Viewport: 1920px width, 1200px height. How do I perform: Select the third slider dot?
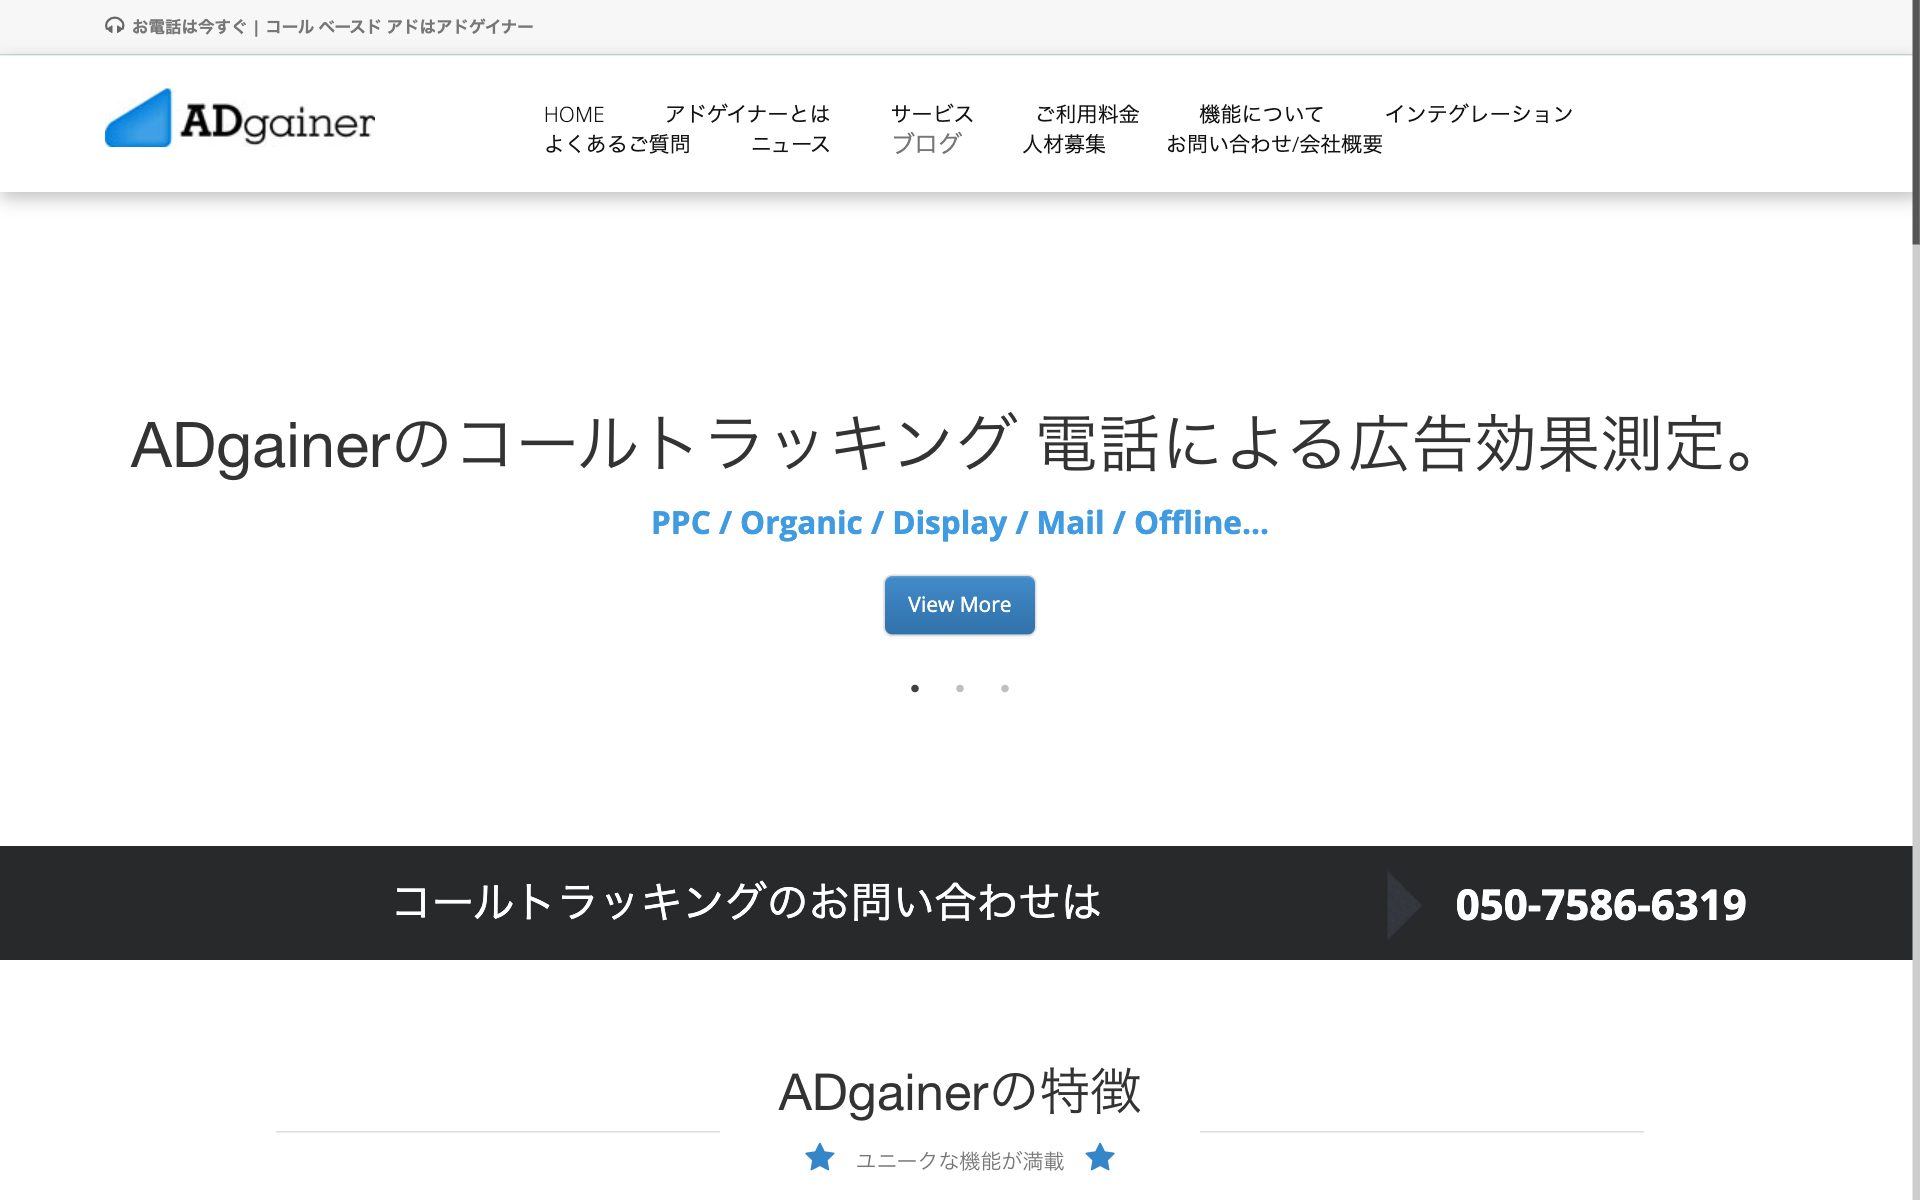(x=1005, y=688)
